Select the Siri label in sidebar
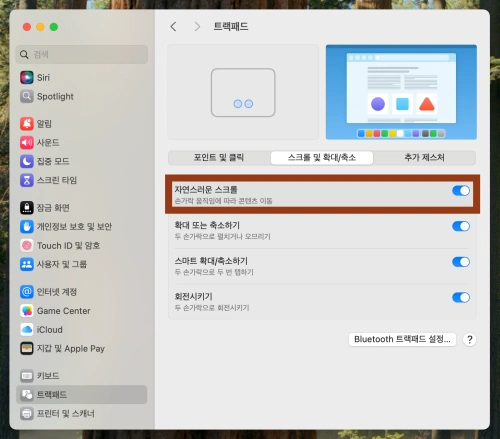Viewport: 500px width, 439px height. (43, 78)
